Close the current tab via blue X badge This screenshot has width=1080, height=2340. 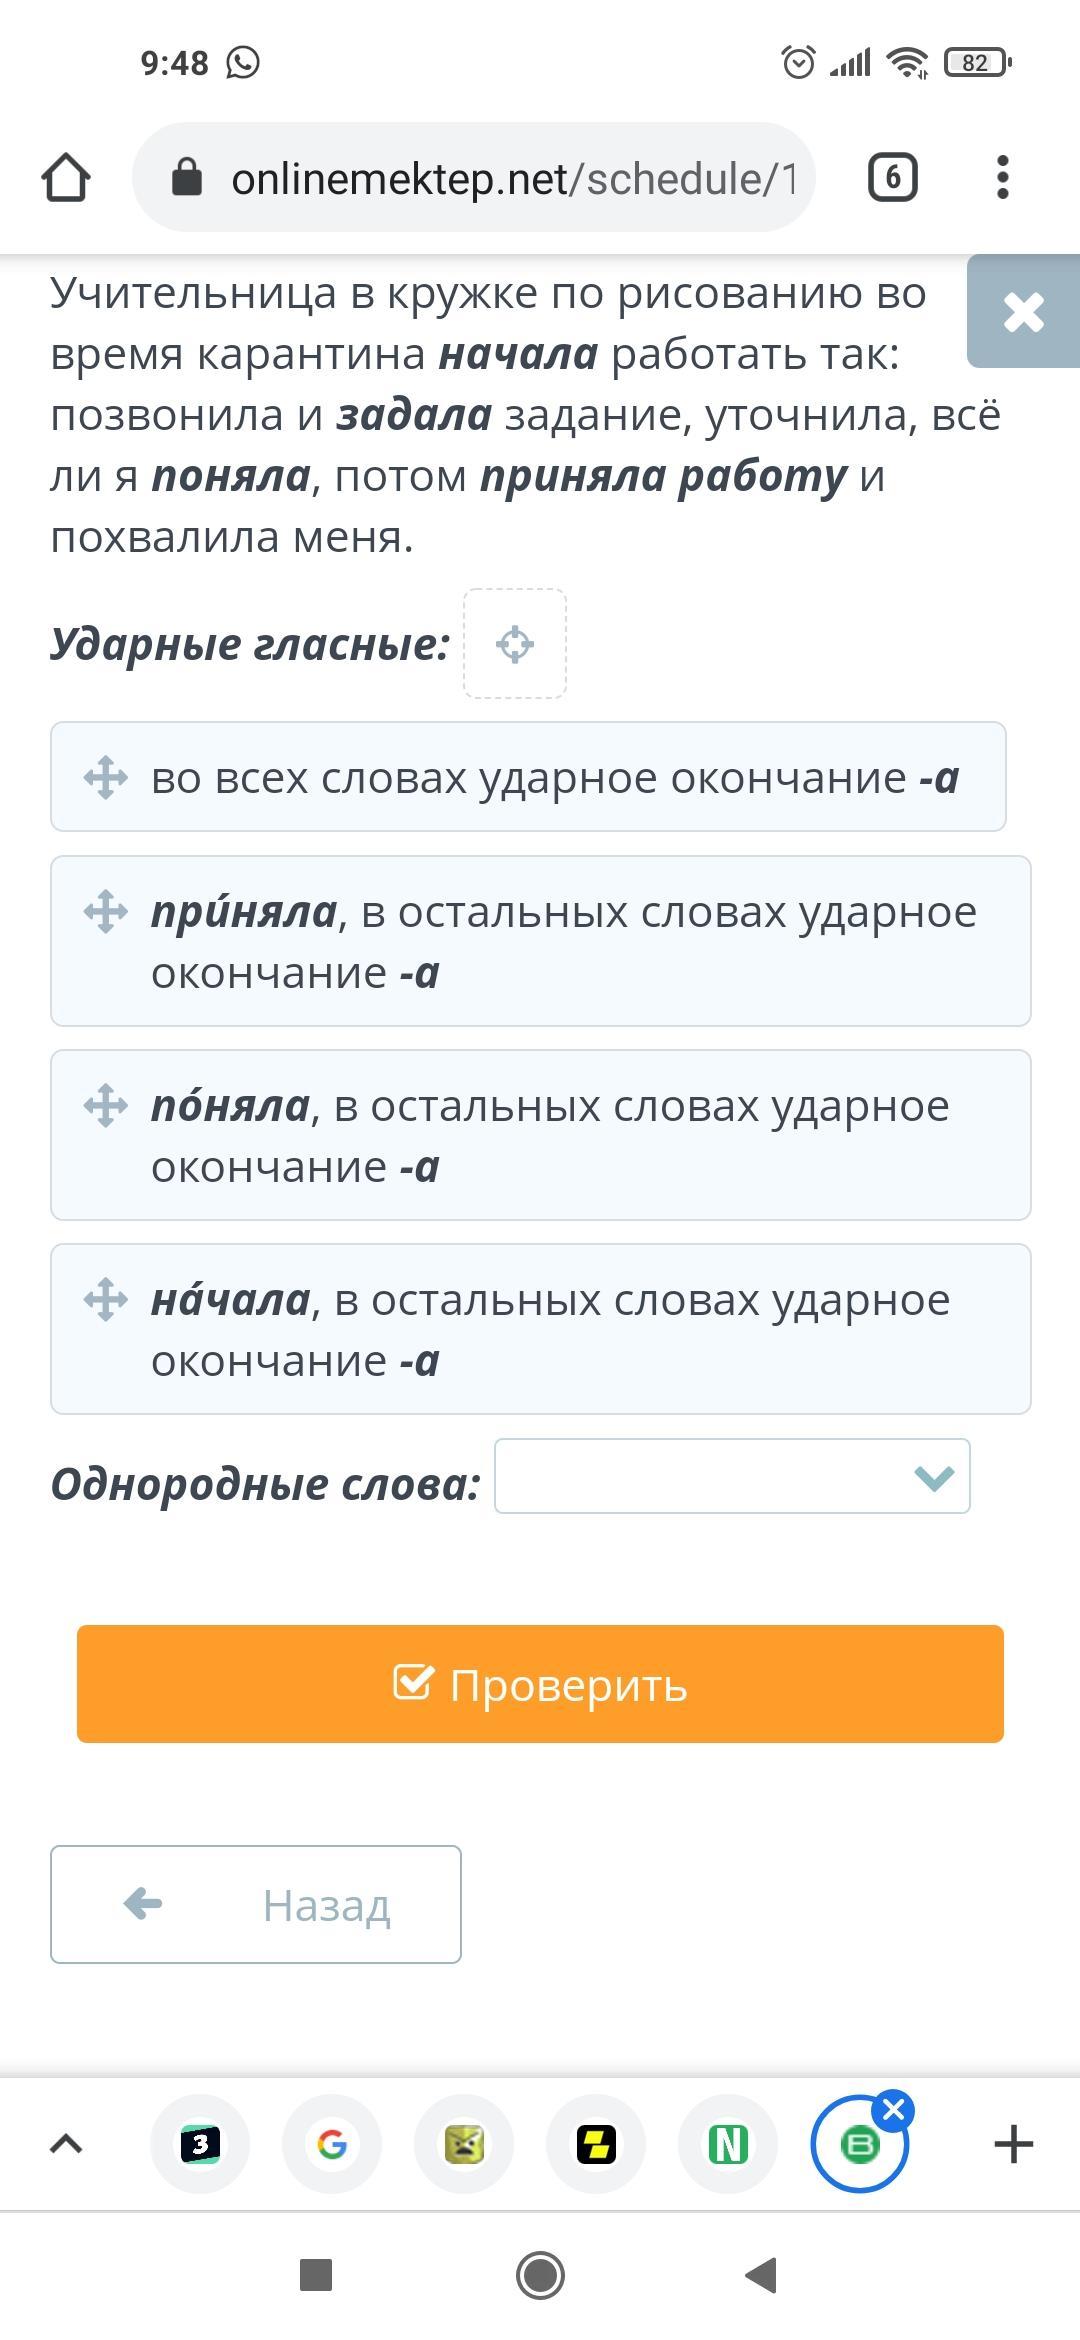(x=893, y=2111)
